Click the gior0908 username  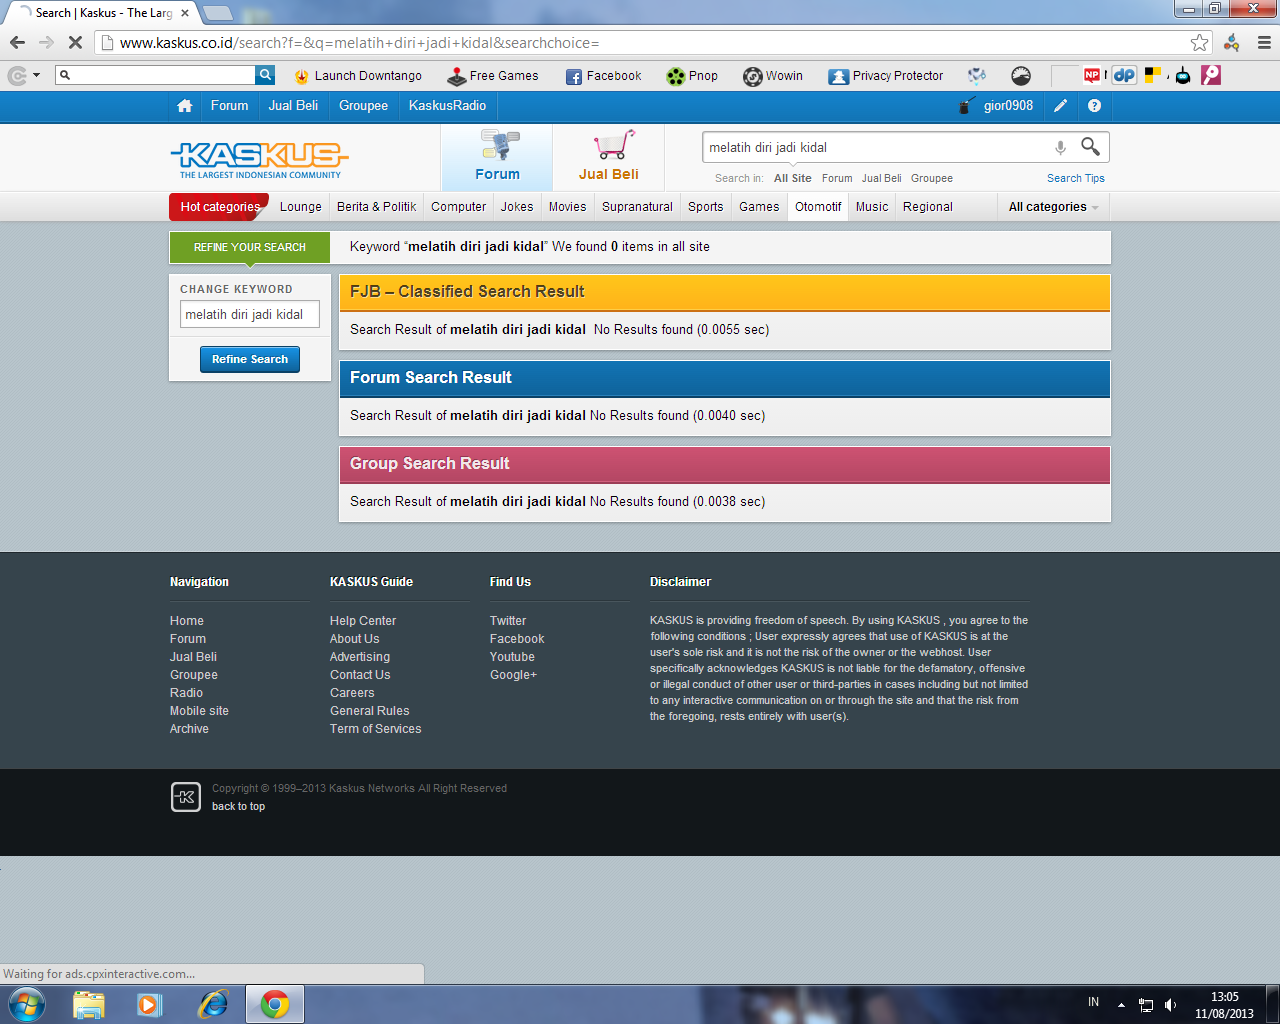[x=1008, y=106]
